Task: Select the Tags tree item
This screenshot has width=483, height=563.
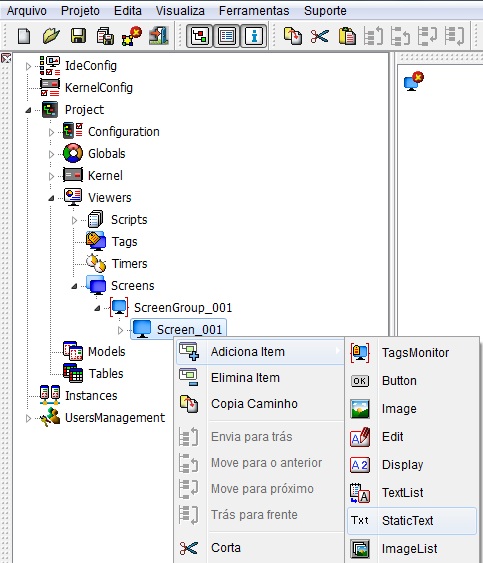Action: (124, 242)
